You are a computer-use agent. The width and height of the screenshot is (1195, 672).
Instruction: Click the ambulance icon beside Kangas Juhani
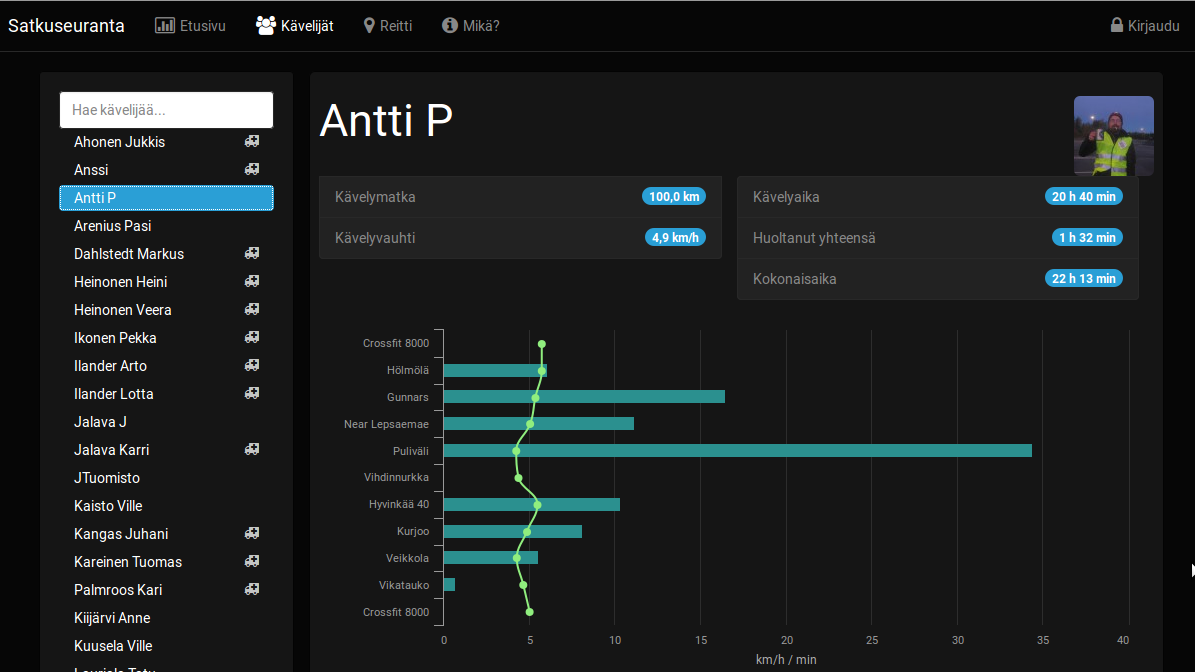tap(252, 533)
